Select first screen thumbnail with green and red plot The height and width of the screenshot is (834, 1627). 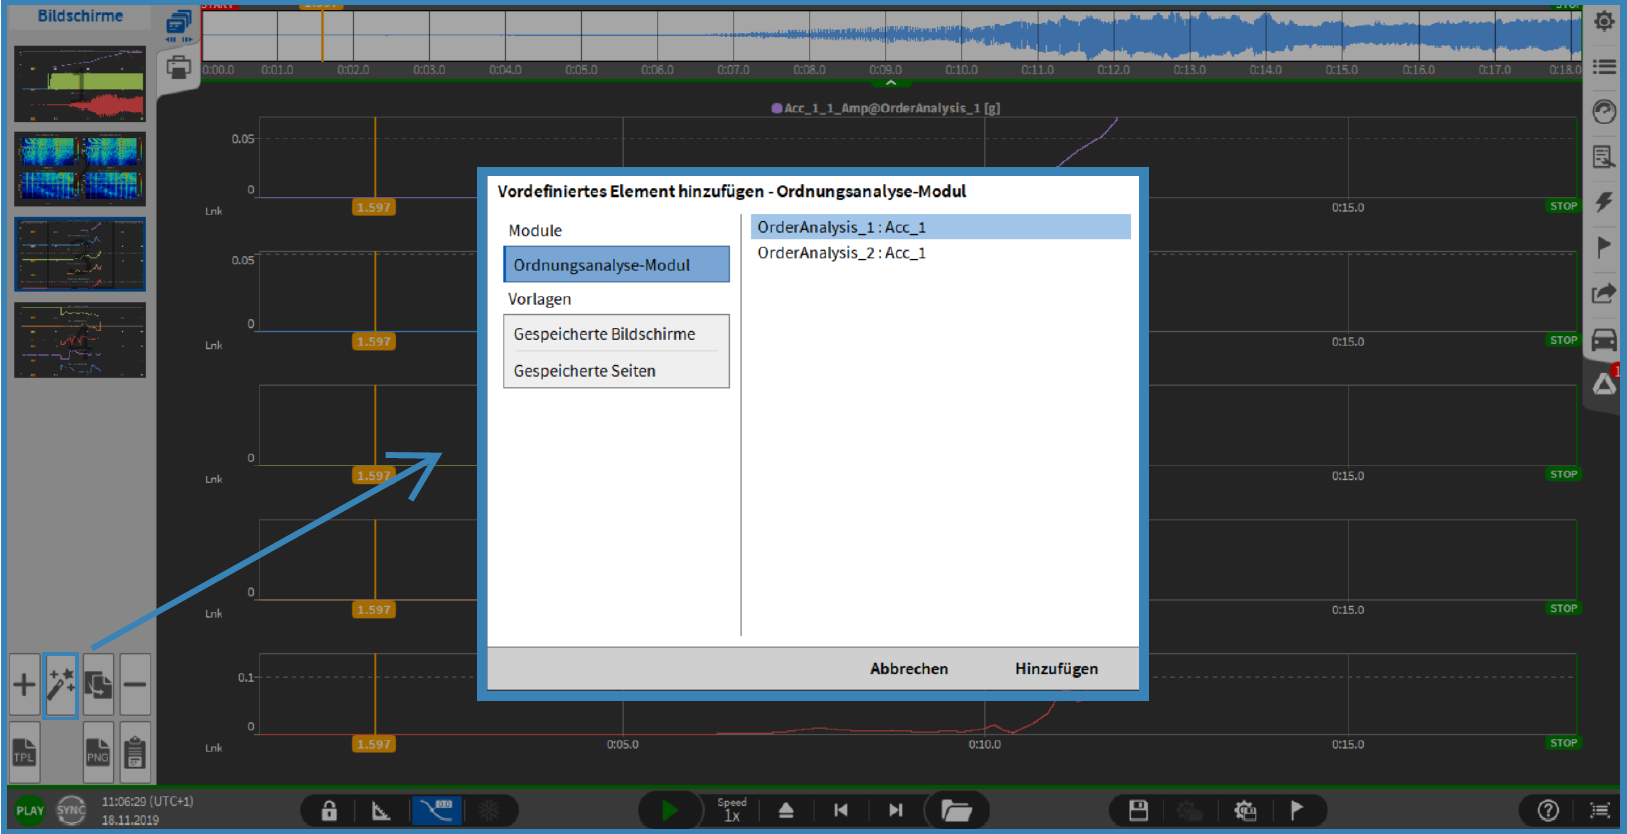[80, 84]
